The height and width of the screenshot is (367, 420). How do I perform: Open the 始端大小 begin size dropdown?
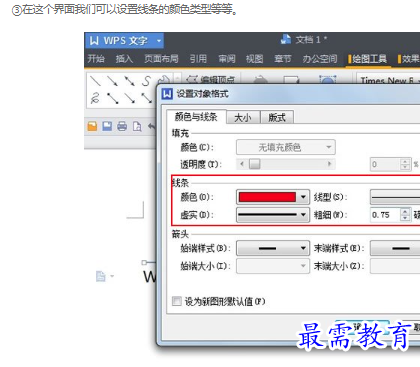[x=272, y=266]
